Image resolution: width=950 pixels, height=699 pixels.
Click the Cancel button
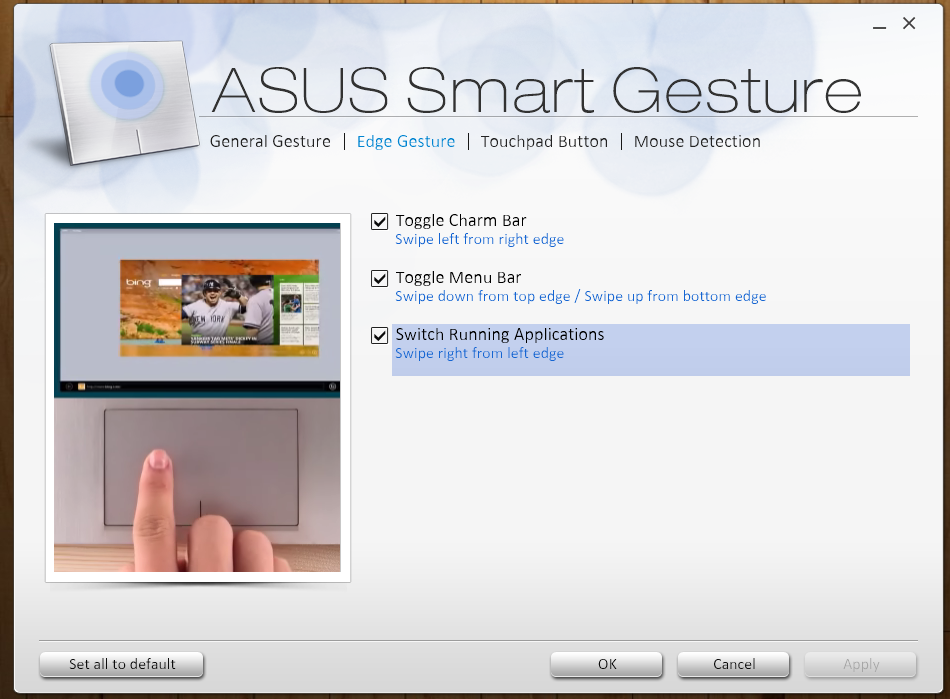point(734,664)
